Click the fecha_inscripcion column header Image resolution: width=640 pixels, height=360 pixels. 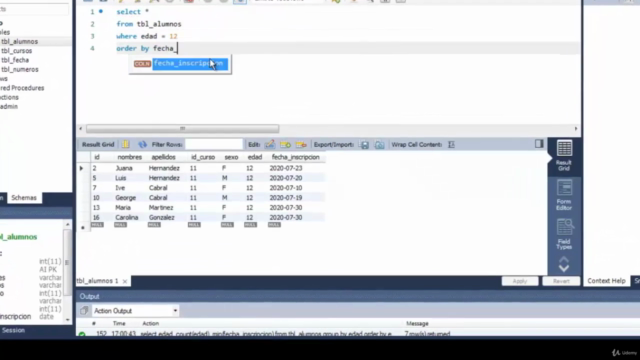(x=296, y=157)
